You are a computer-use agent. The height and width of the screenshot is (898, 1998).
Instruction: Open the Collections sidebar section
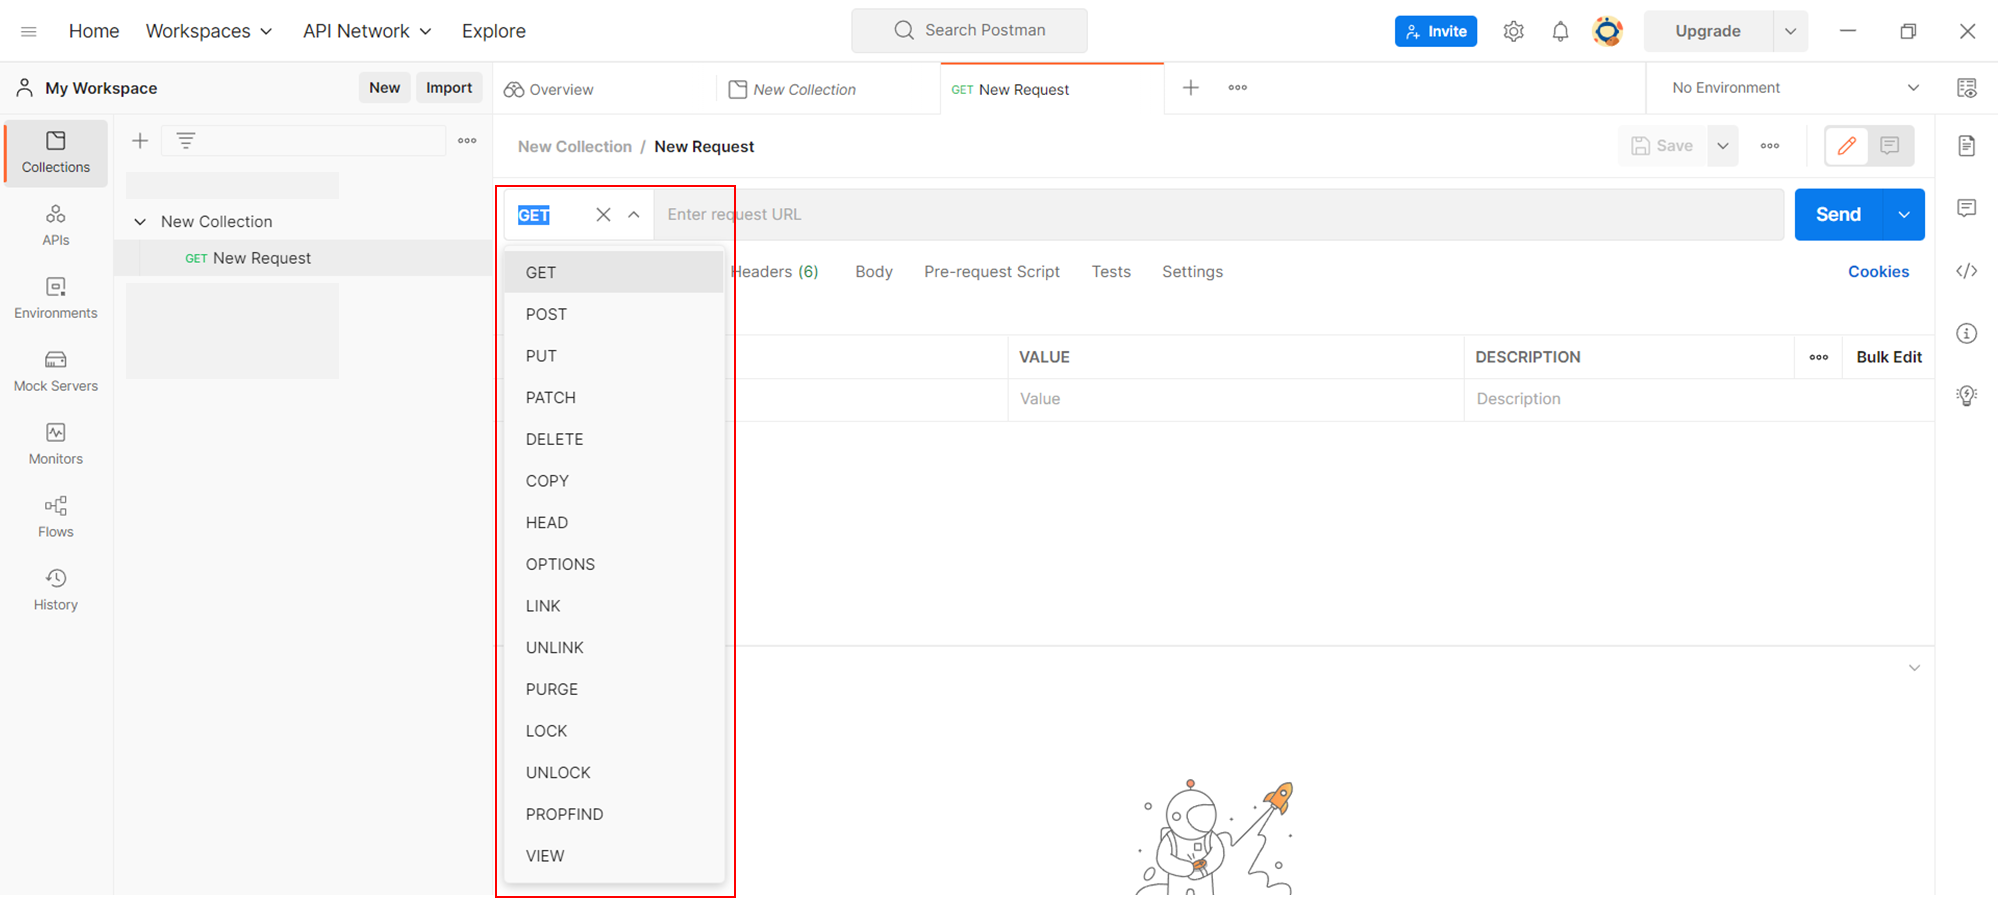(56, 153)
